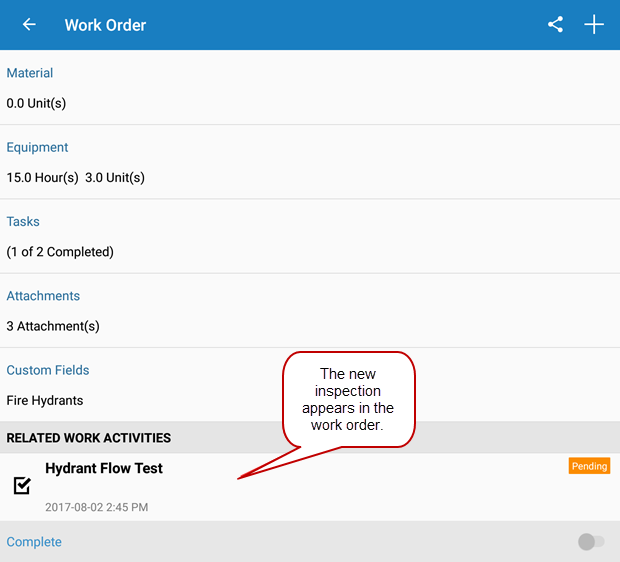Open the Equipment section

[x=37, y=147]
